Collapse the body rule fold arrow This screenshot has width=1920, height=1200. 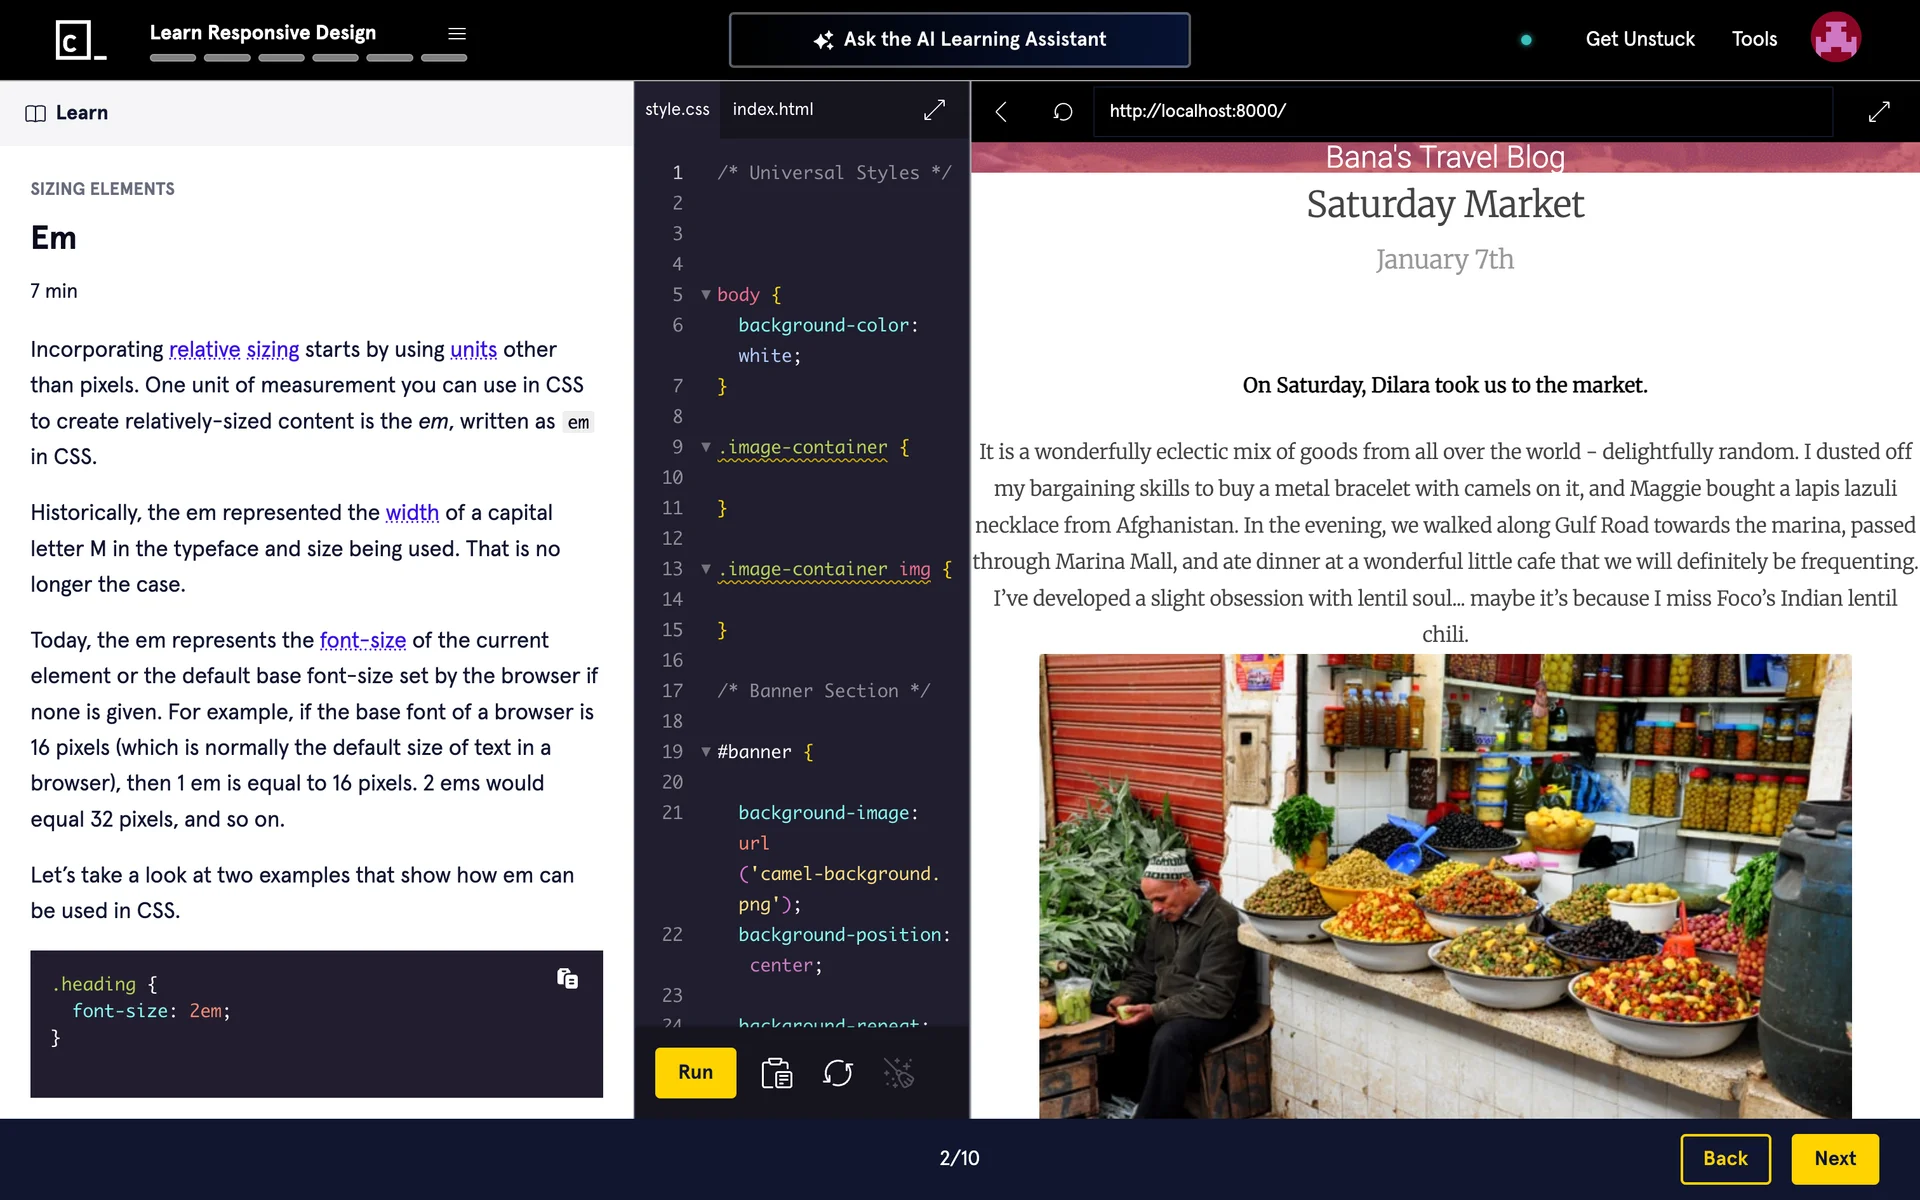(706, 295)
